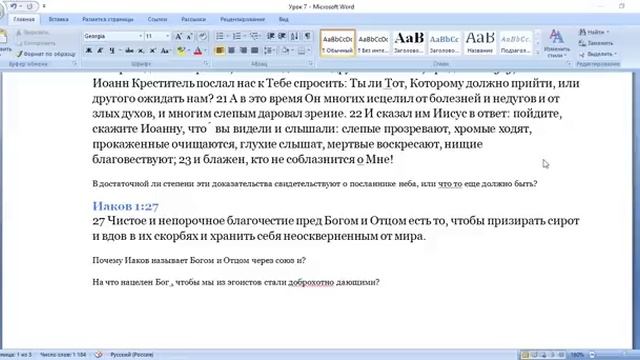Undo the last action

coord(13,6)
